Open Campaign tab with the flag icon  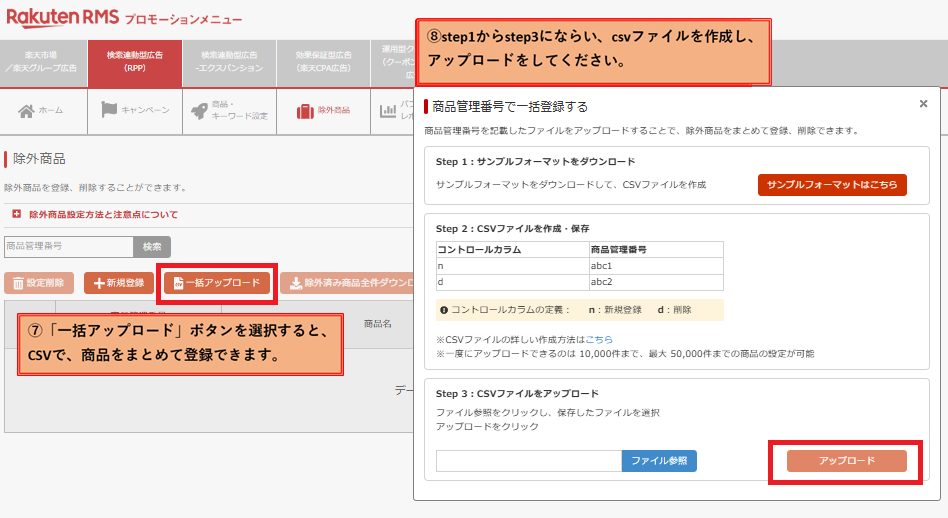108,110
